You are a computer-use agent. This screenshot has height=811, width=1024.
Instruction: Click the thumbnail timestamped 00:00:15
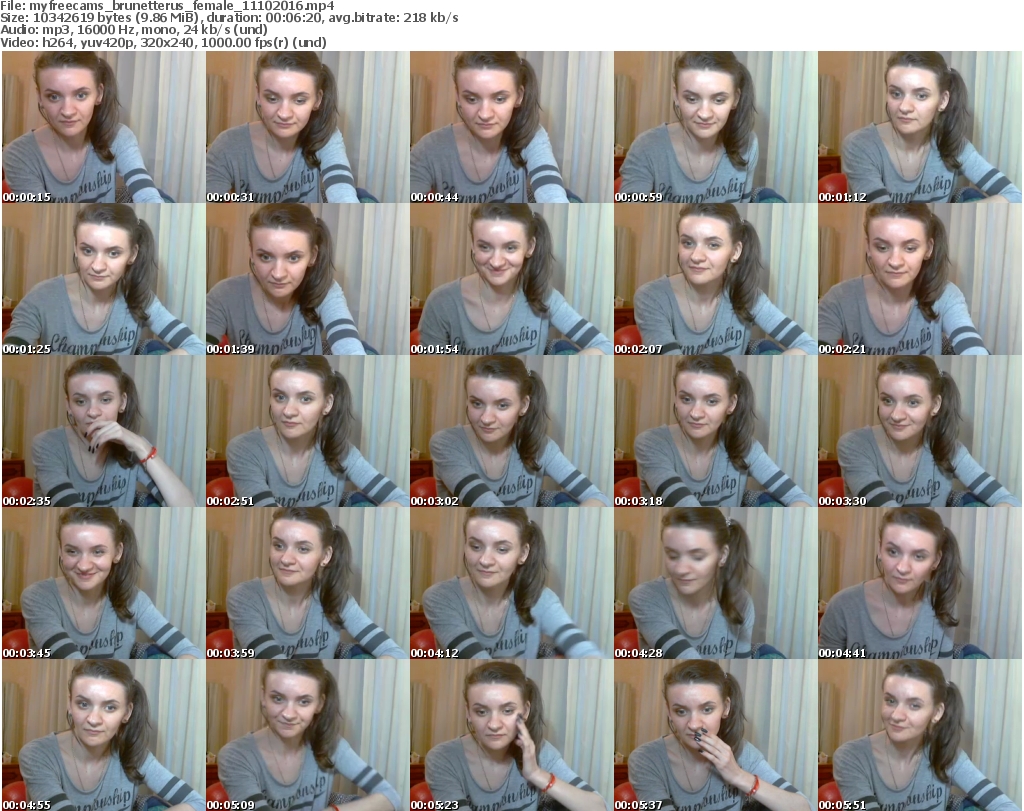(x=103, y=127)
